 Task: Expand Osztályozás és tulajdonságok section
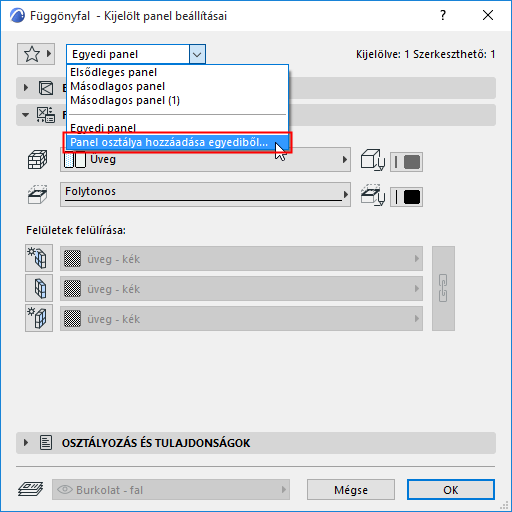26,443
